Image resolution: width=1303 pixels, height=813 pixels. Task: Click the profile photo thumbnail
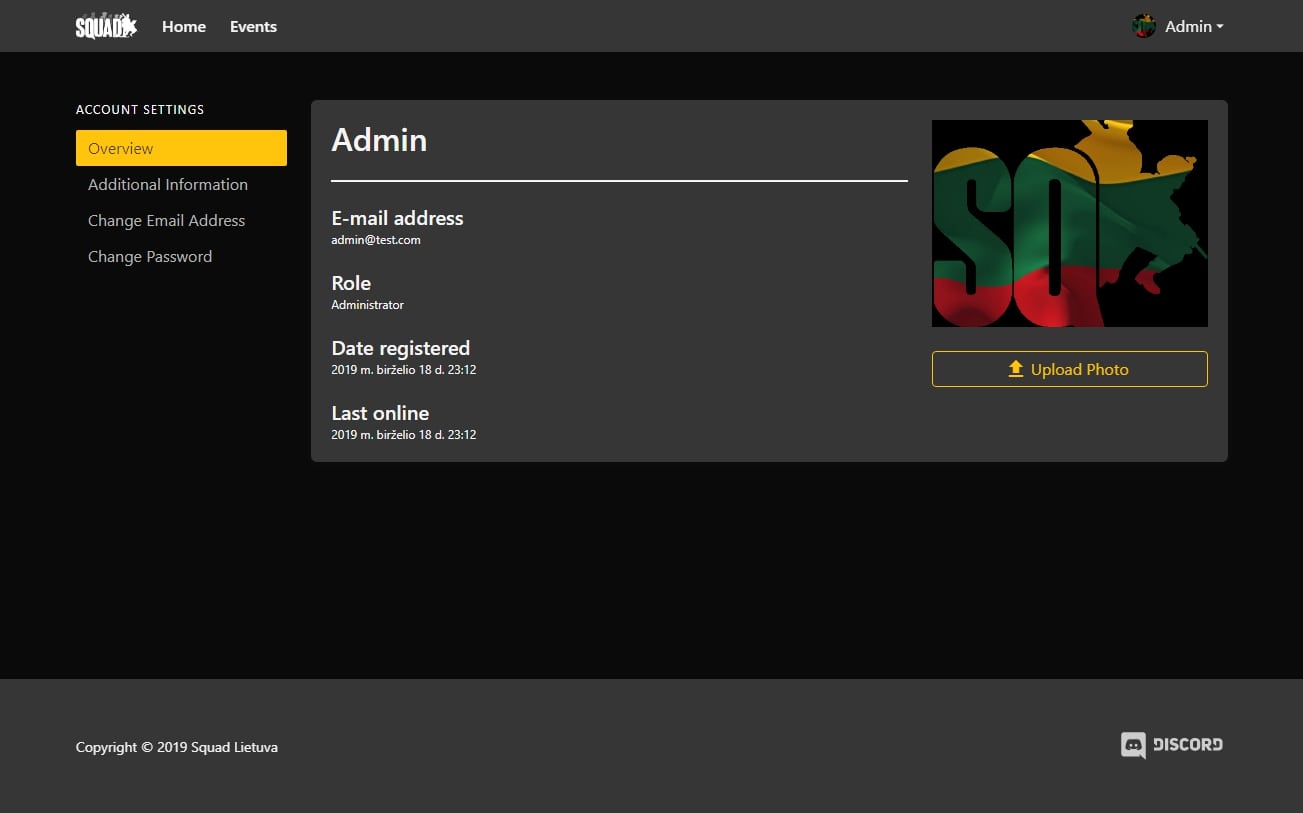pos(1070,223)
